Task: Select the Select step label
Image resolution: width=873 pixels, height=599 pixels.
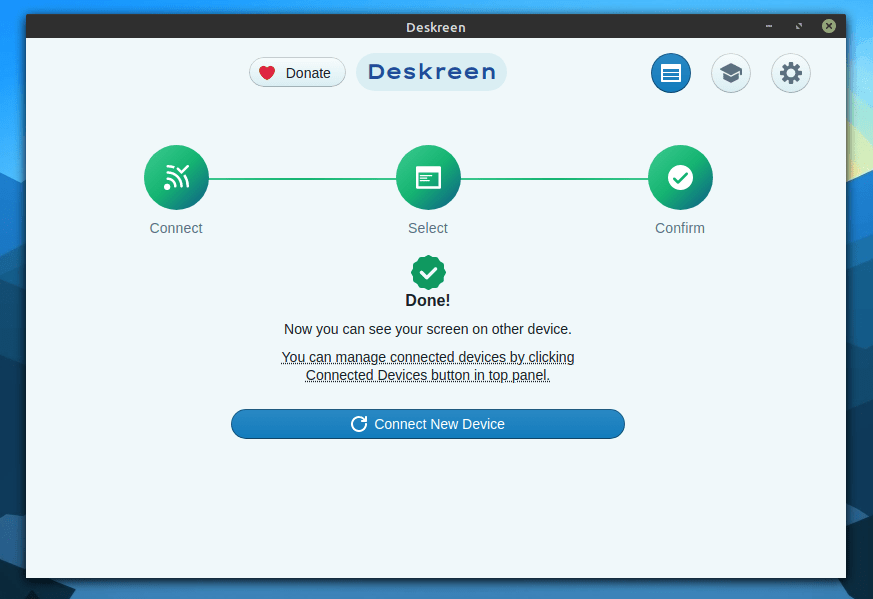Action: (x=428, y=228)
